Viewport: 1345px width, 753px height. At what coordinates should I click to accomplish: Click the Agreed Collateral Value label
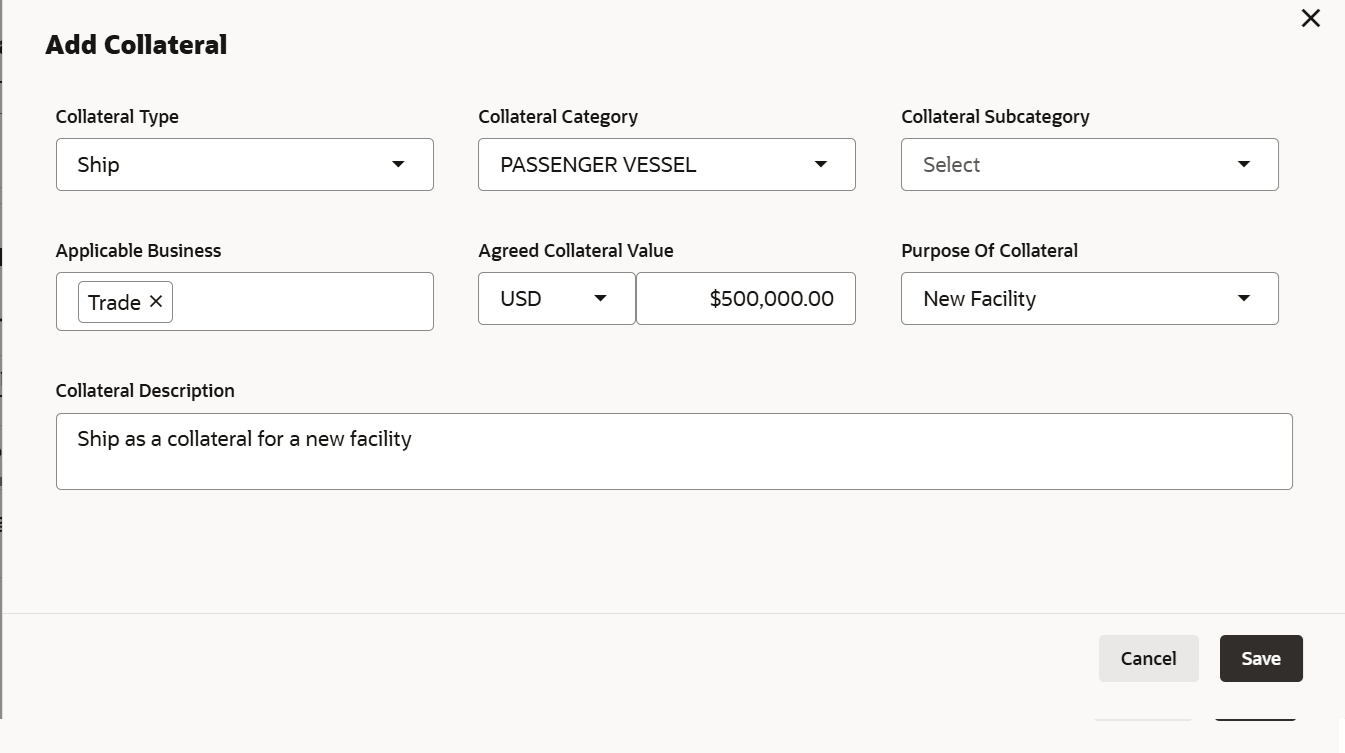tap(576, 250)
